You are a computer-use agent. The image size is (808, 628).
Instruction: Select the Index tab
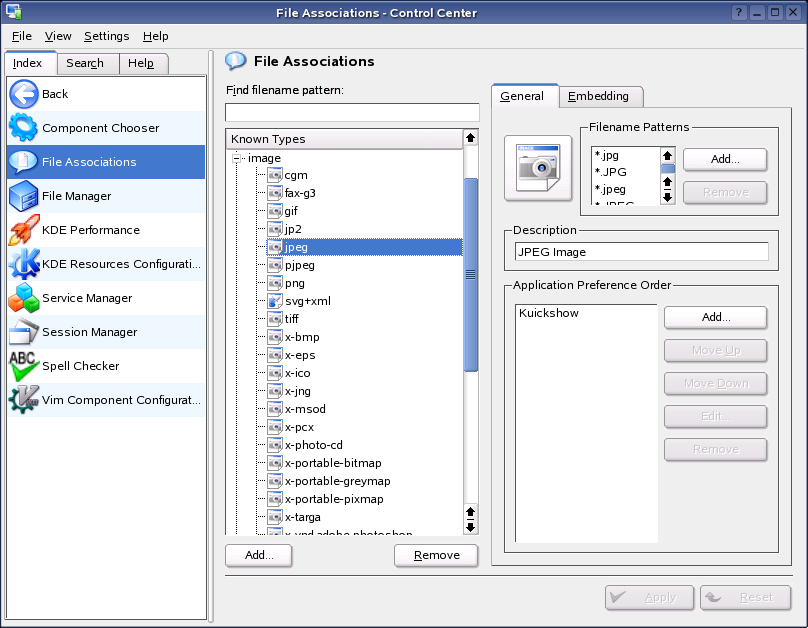click(30, 63)
